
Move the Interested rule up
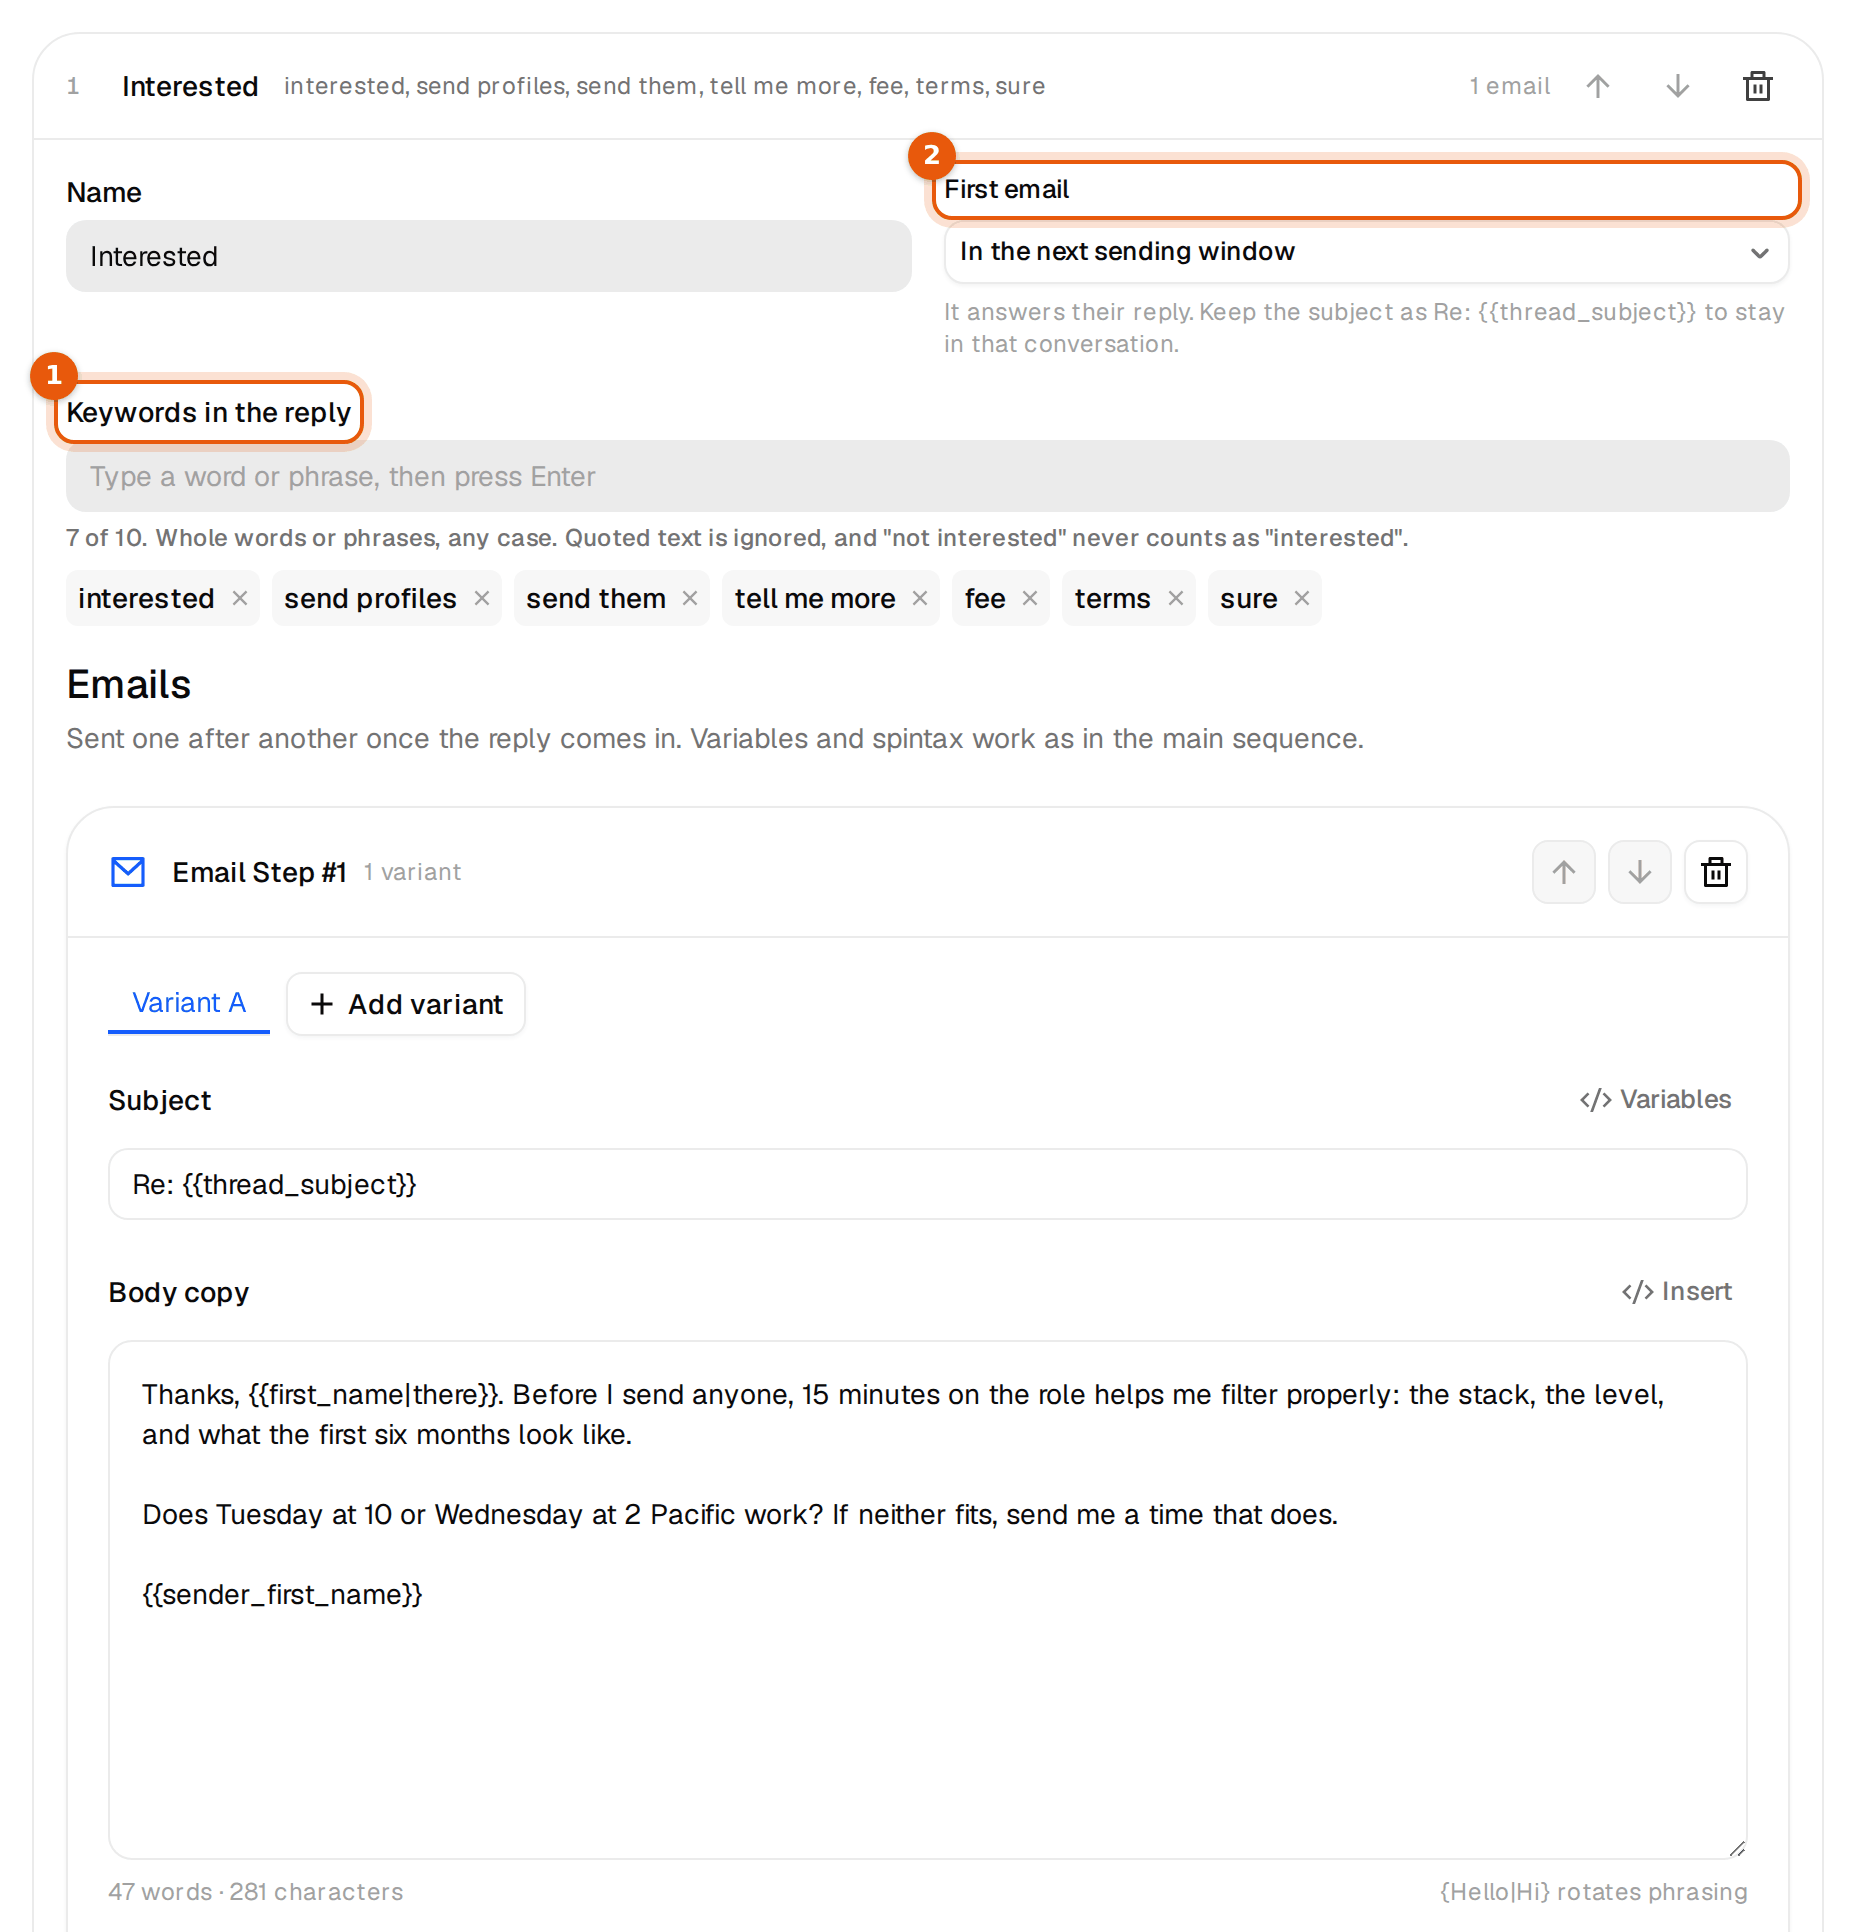pyautogui.click(x=1598, y=87)
